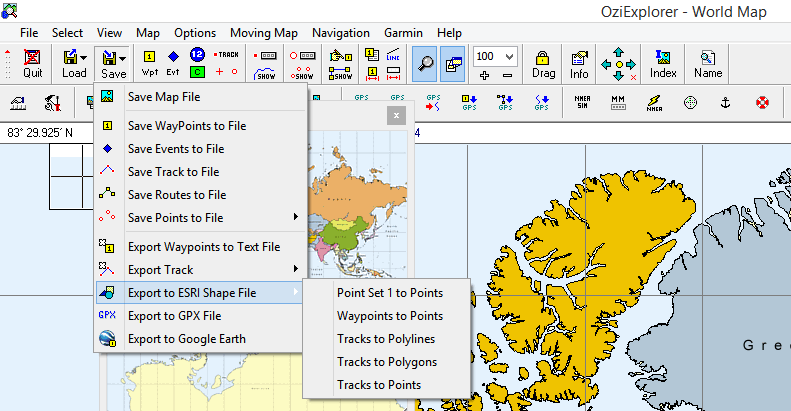Click the Name search button
Viewport: 791px width, 411px height.
click(x=708, y=64)
